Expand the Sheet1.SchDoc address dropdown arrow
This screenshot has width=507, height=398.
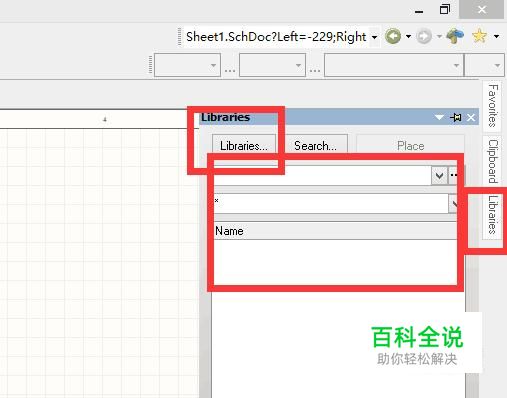(375, 37)
